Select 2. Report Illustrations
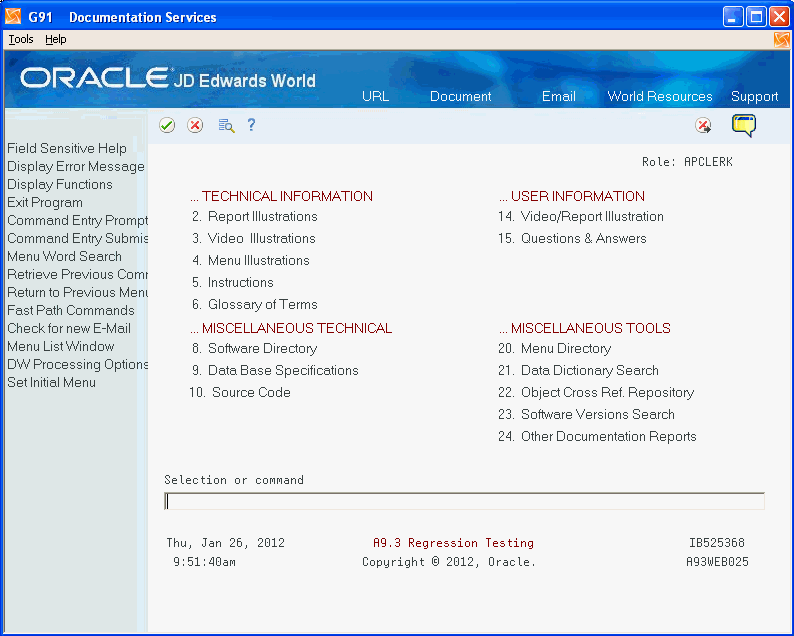 tap(255, 217)
